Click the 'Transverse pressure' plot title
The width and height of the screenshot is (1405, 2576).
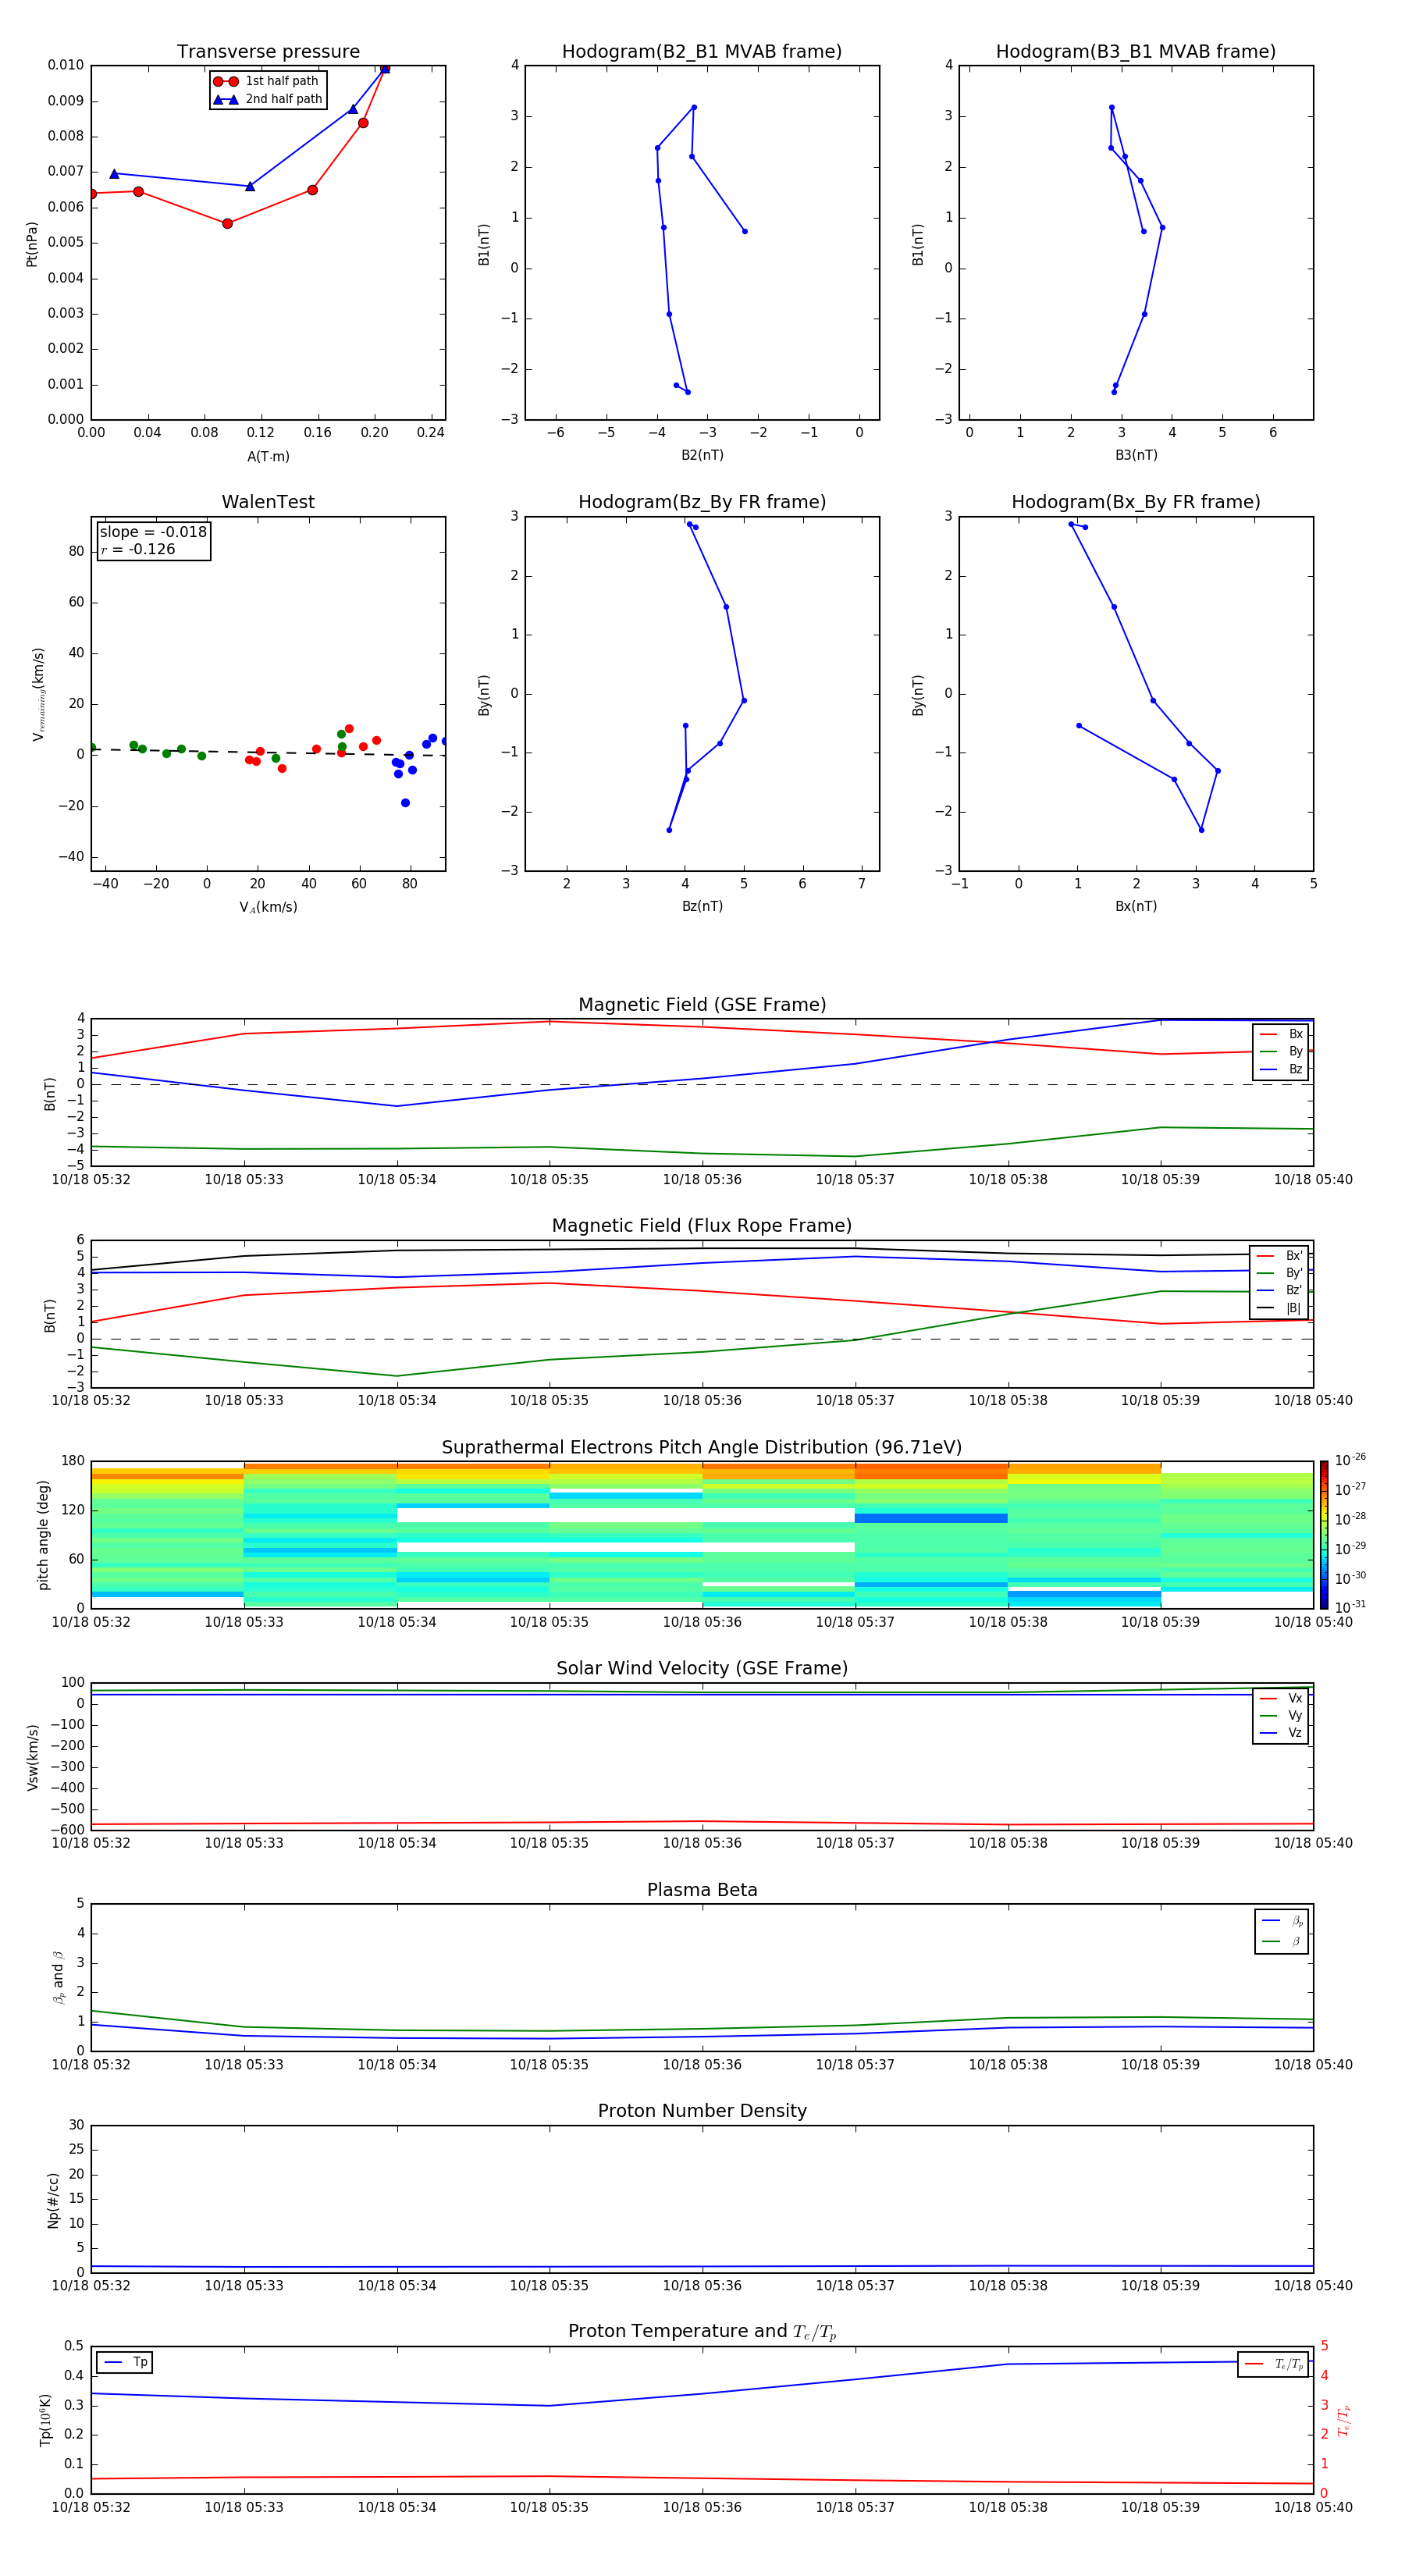point(268,52)
